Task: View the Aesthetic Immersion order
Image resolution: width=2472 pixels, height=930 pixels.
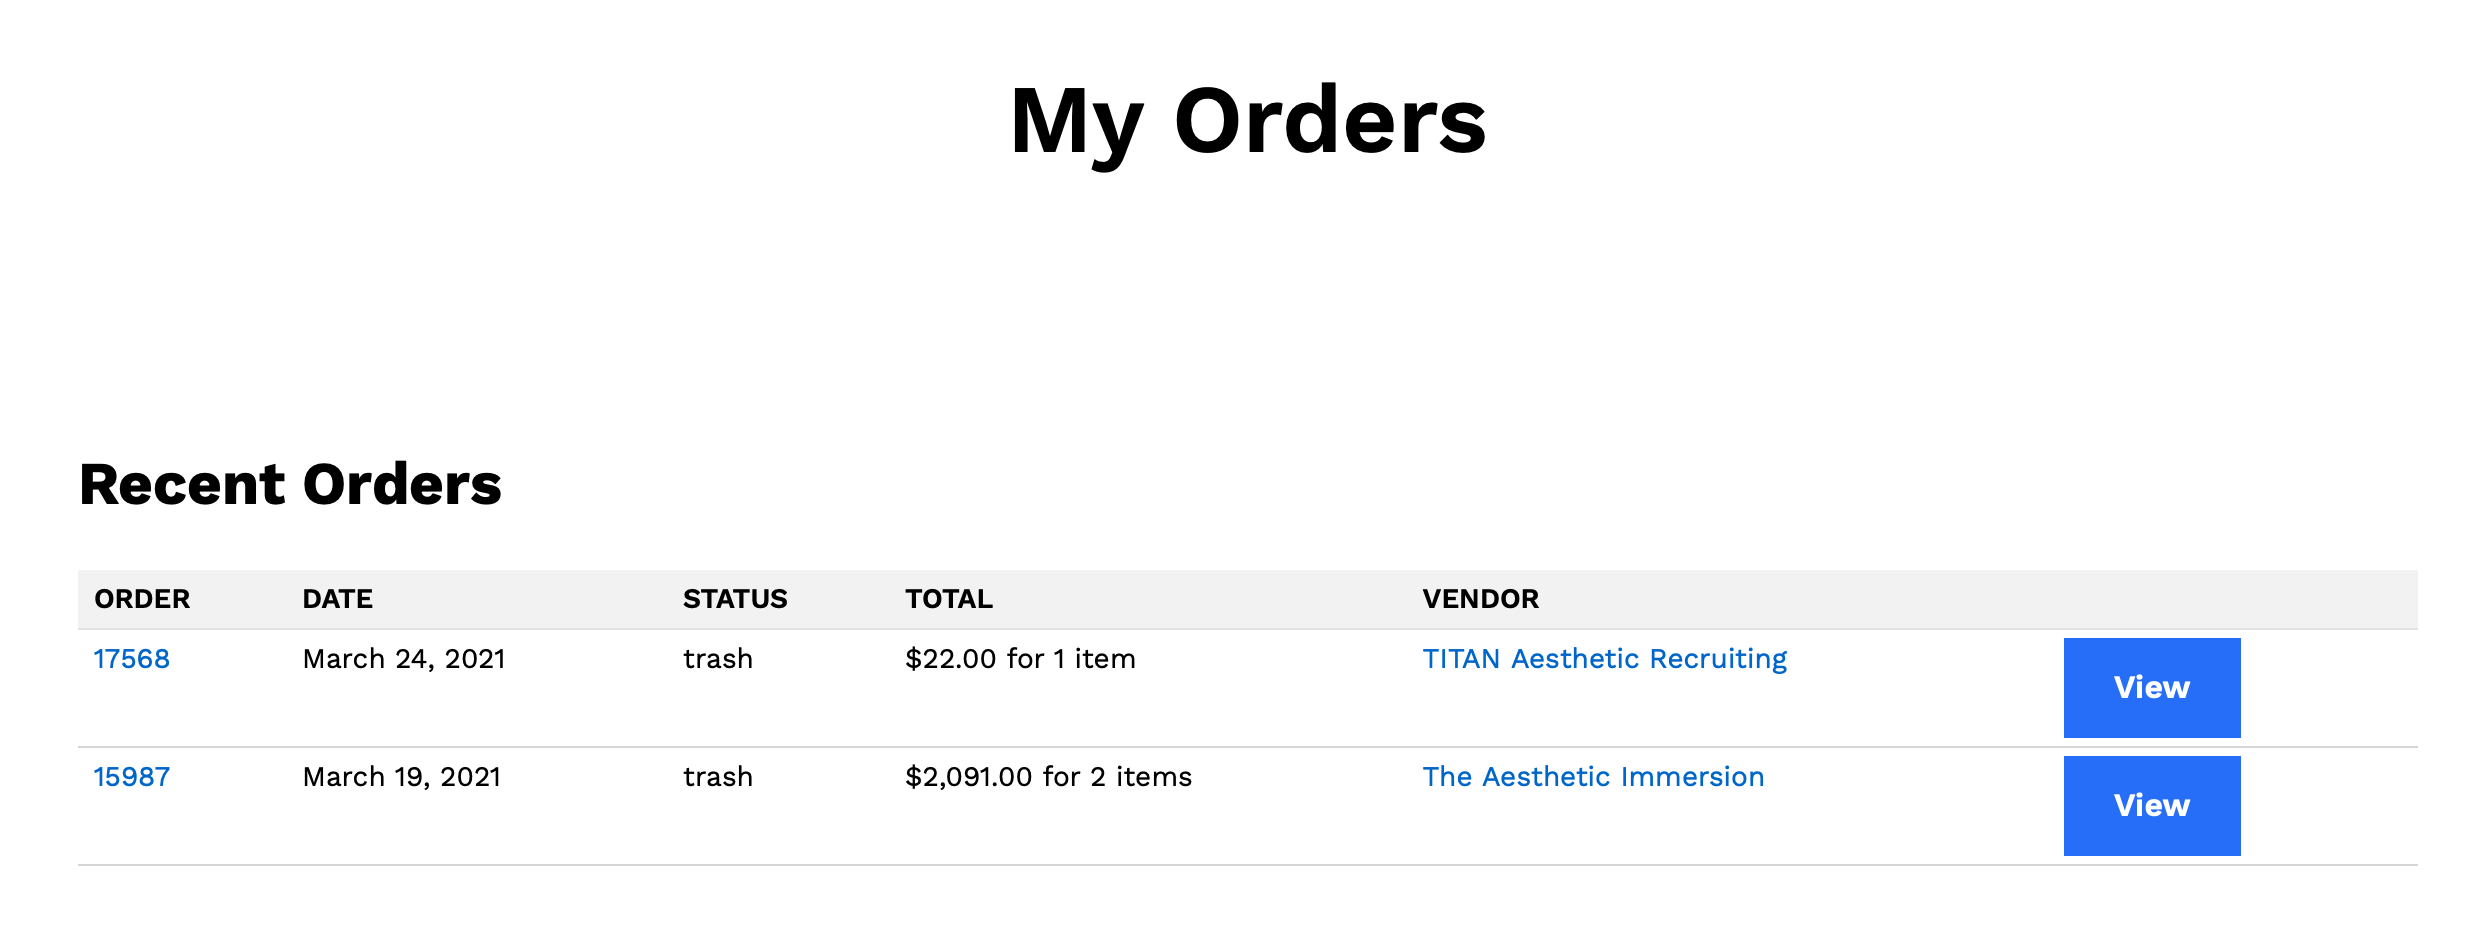Action: [2151, 806]
